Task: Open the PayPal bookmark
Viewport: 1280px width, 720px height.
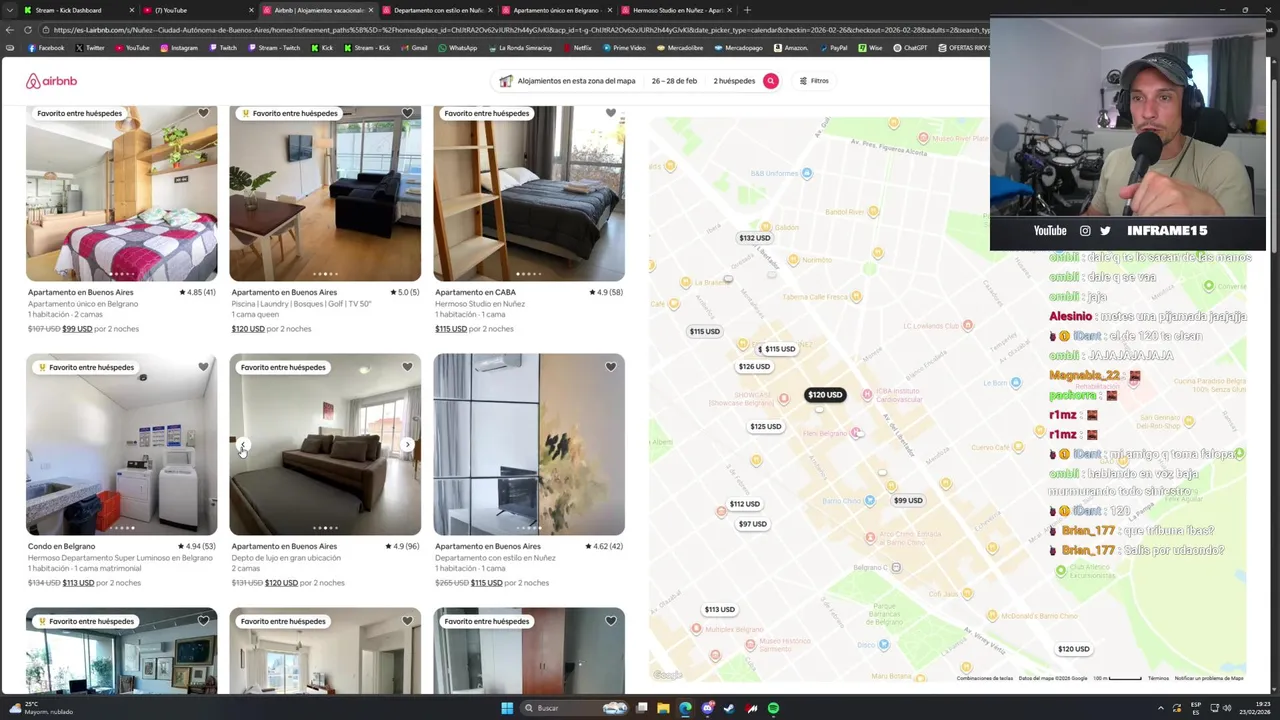Action: pyautogui.click(x=833, y=48)
